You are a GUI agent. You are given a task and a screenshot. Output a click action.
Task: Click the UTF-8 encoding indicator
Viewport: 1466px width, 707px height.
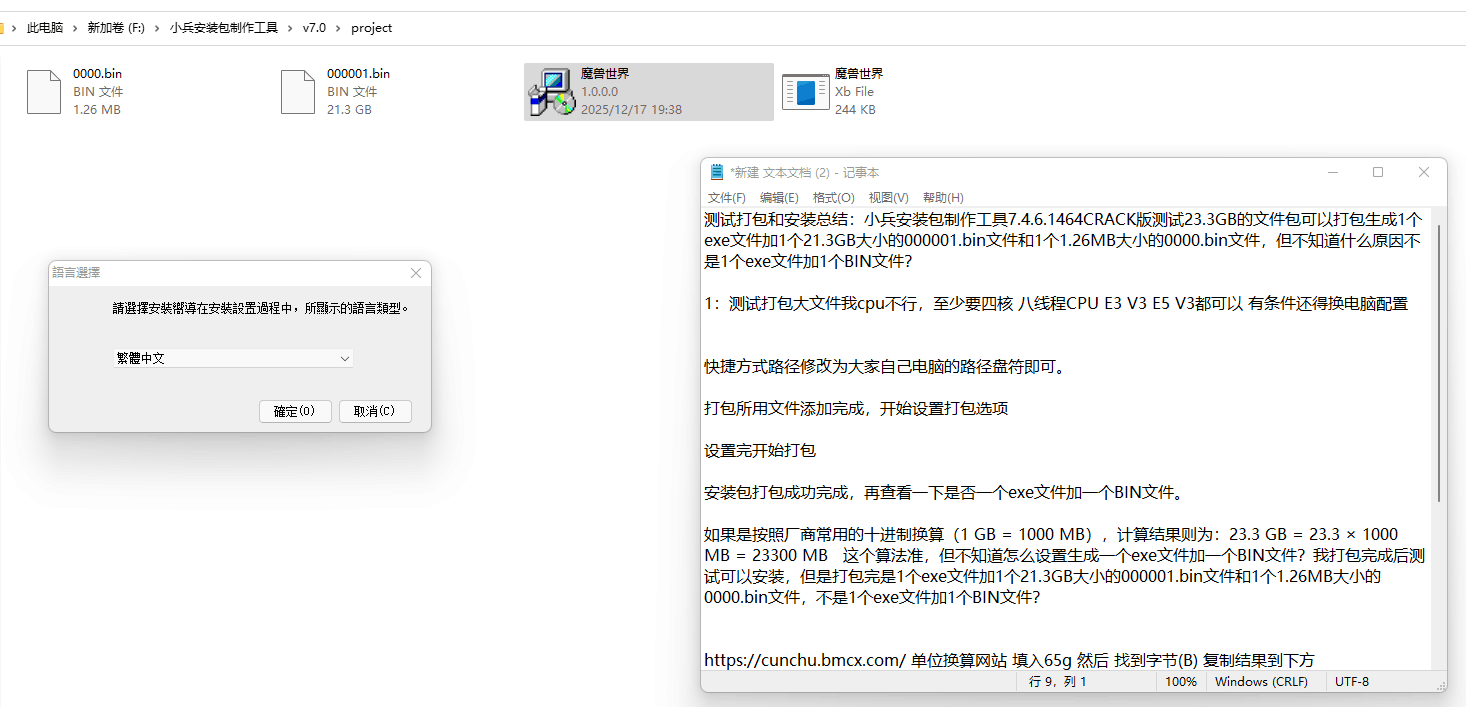pos(1352,681)
